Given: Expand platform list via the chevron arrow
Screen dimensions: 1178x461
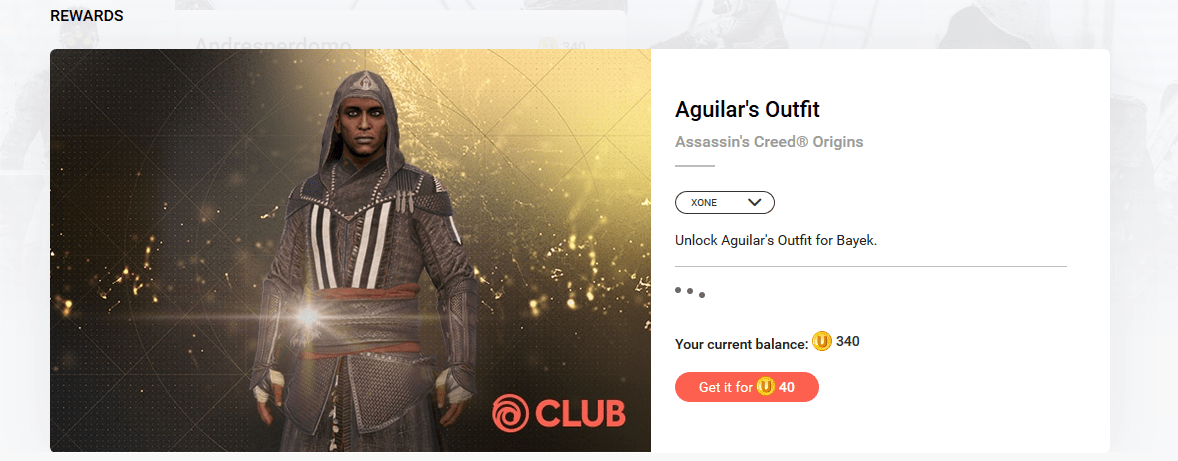Looking at the screenshot, I should 754,203.
